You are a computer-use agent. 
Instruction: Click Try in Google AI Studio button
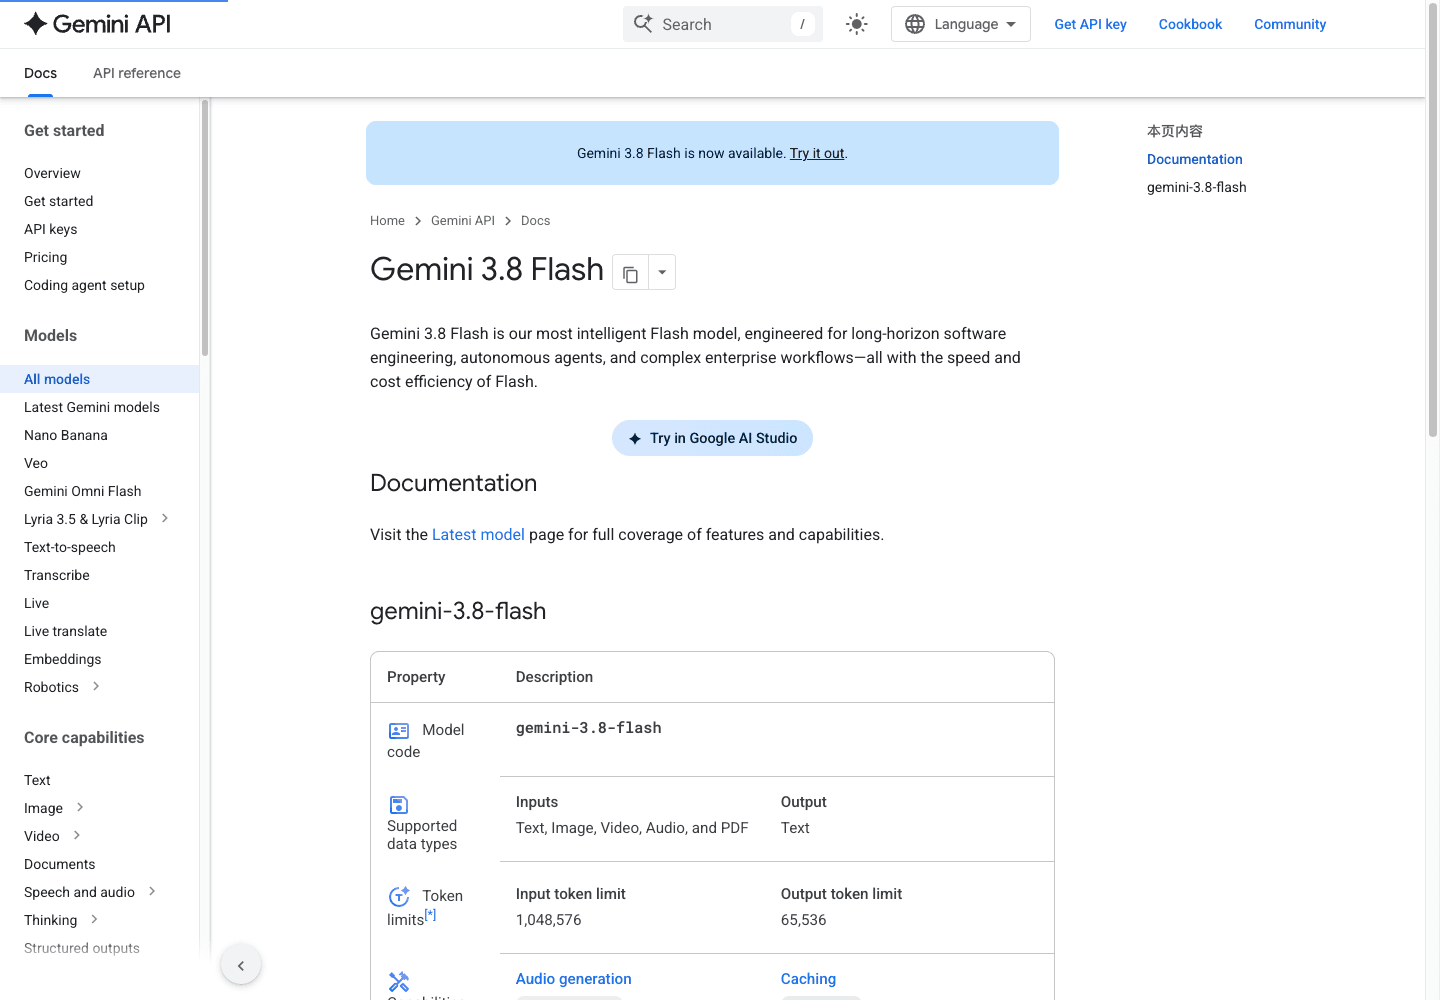coord(712,438)
